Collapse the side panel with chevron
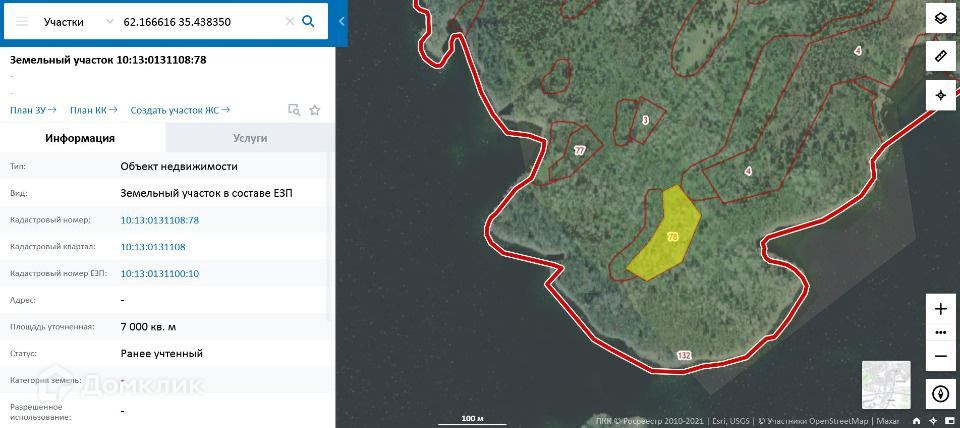 tap(342, 21)
